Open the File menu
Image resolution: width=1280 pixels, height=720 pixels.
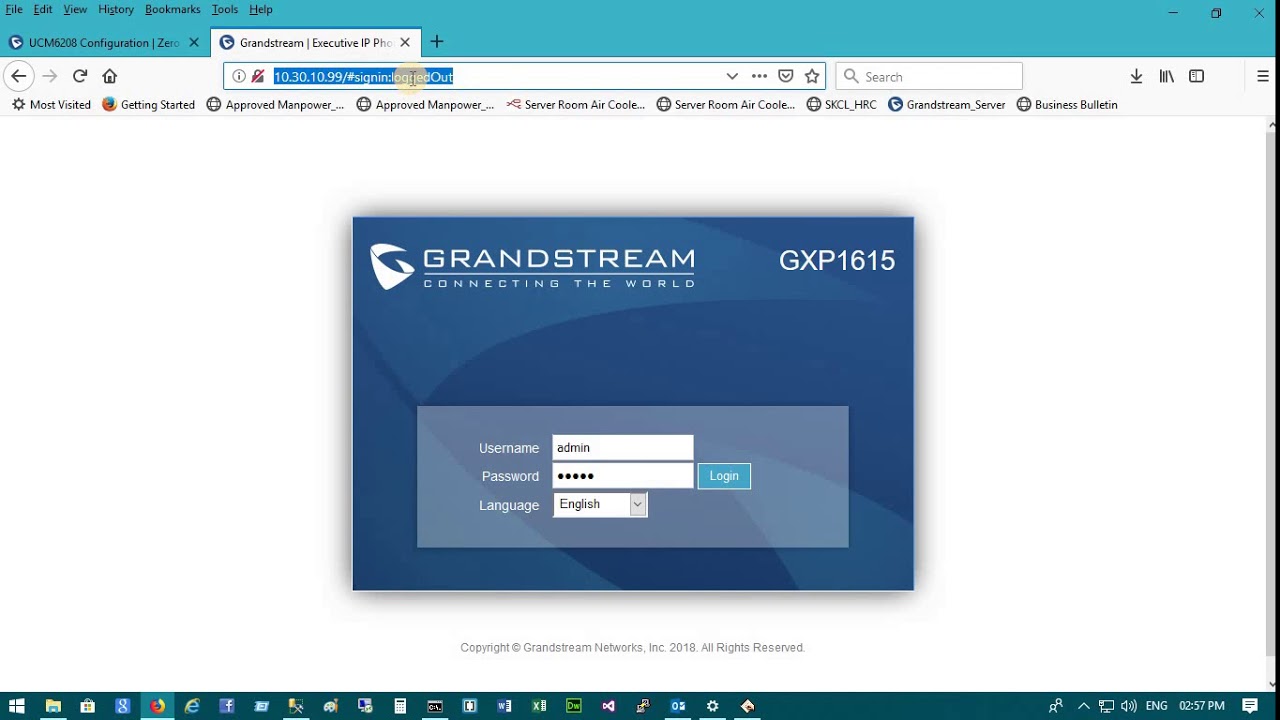14,9
